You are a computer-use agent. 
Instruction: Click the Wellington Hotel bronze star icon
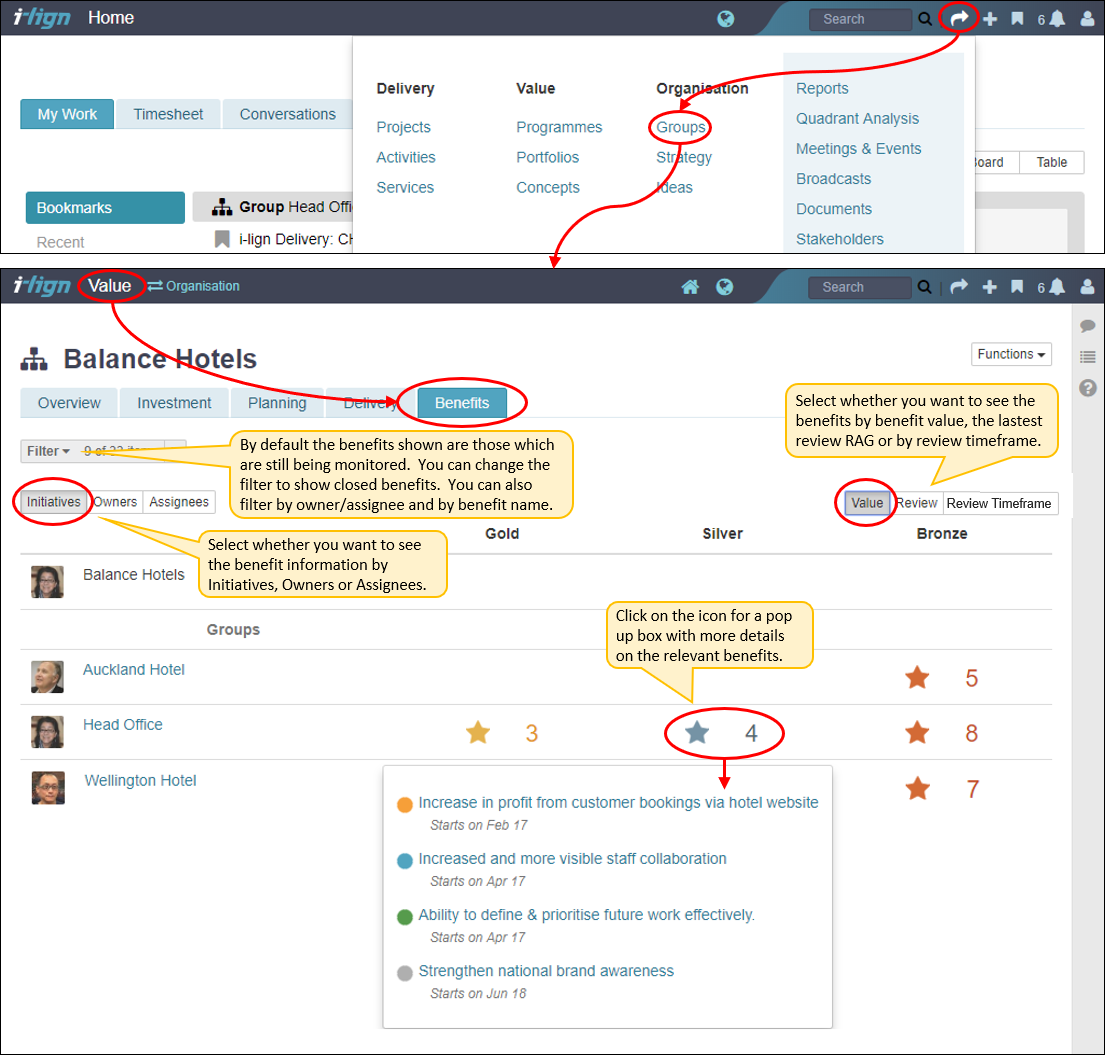pyautogui.click(x=917, y=788)
